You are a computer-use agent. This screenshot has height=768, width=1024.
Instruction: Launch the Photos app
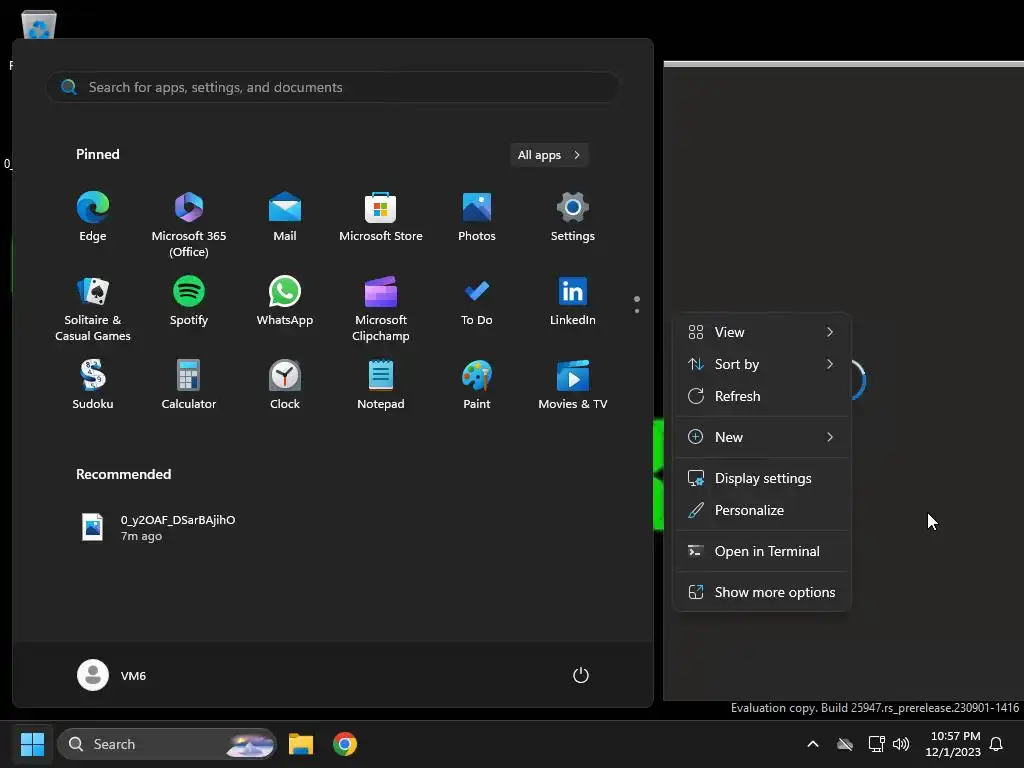(477, 217)
